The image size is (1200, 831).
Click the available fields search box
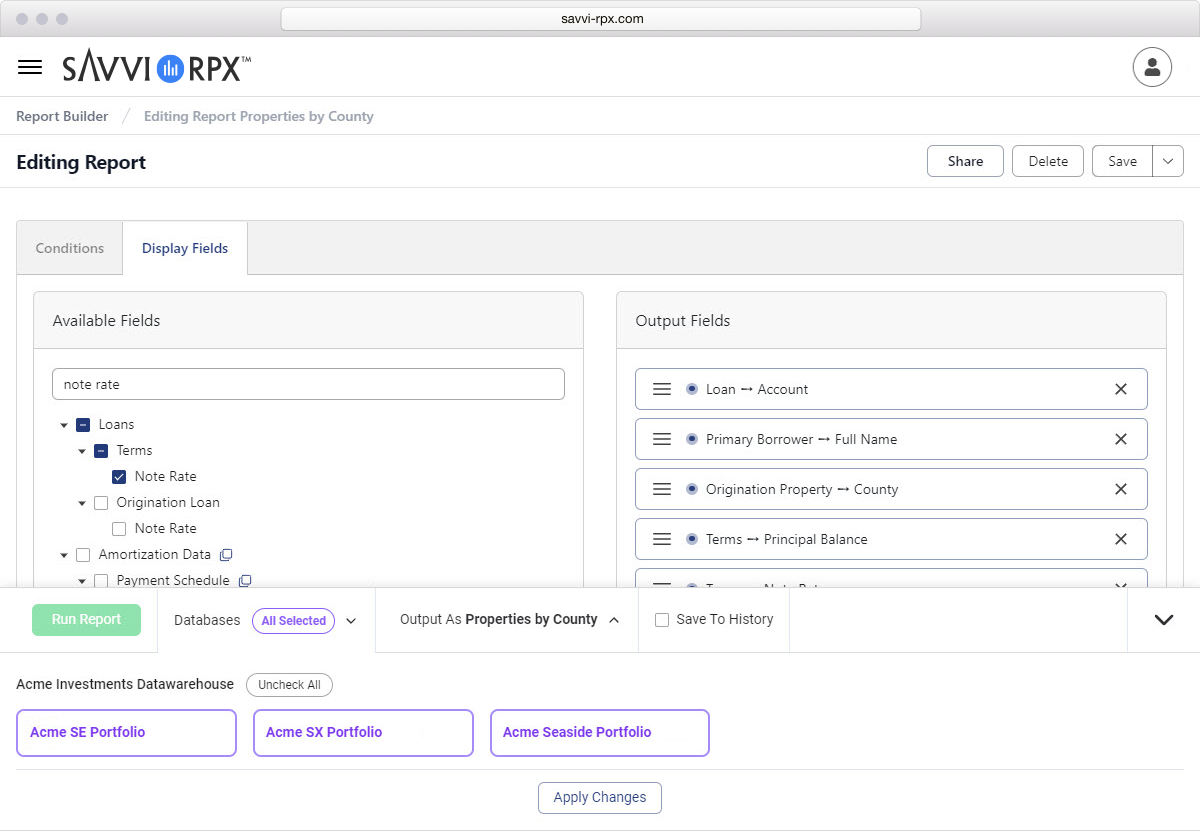[308, 384]
